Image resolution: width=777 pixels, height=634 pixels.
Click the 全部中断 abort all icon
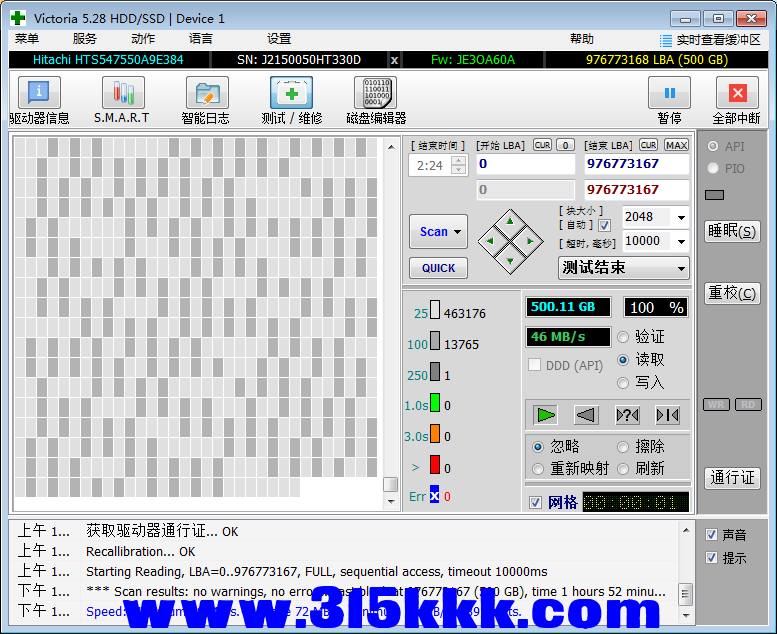coord(737,93)
